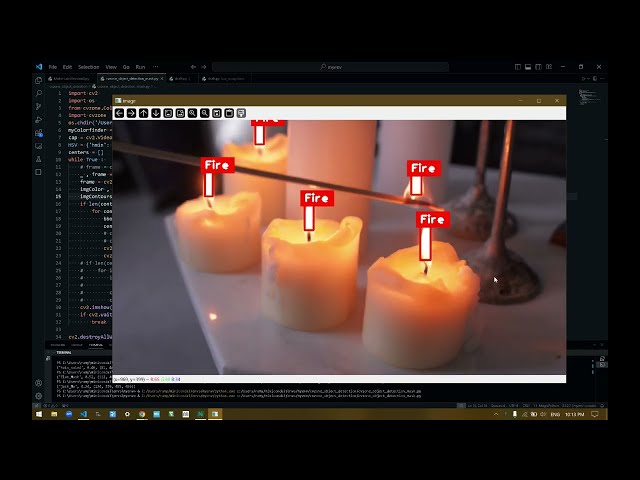Pan image up in image window toolbar
Image resolution: width=640 pixels, height=480 pixels.
(x=144, y=113)
